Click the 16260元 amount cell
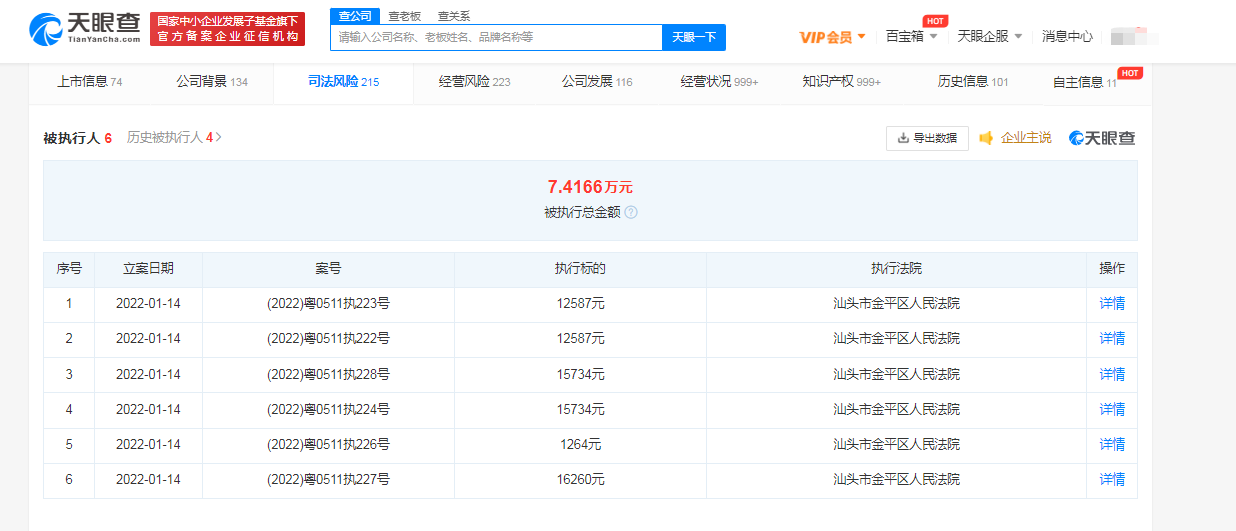Image resolution: width=1236 pixels, height=531 pixels. click(x=580, y=480)
